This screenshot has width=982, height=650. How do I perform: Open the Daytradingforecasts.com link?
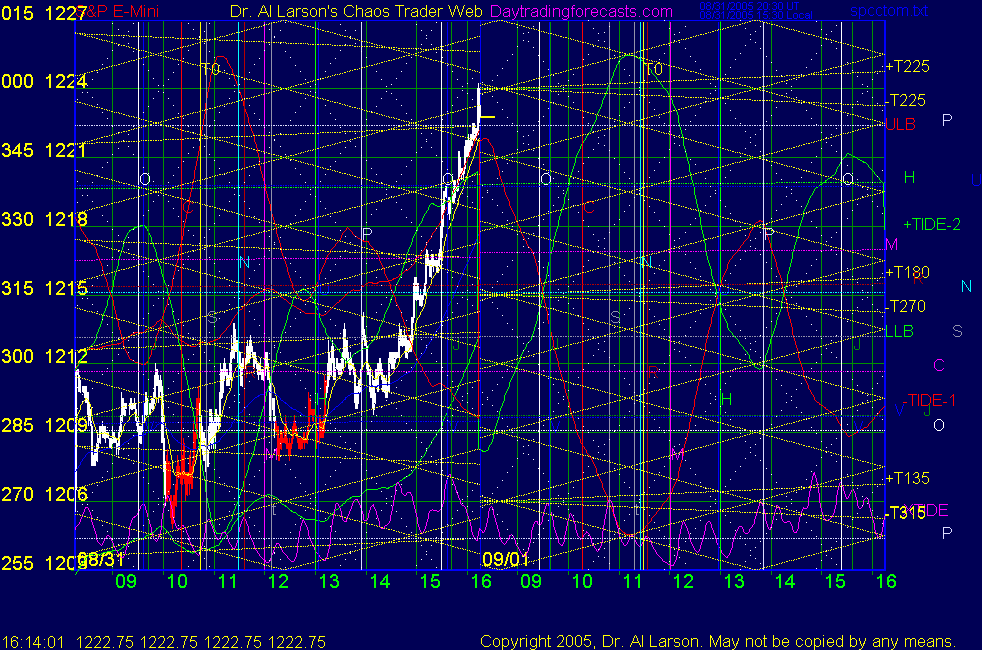click(581, 11)
